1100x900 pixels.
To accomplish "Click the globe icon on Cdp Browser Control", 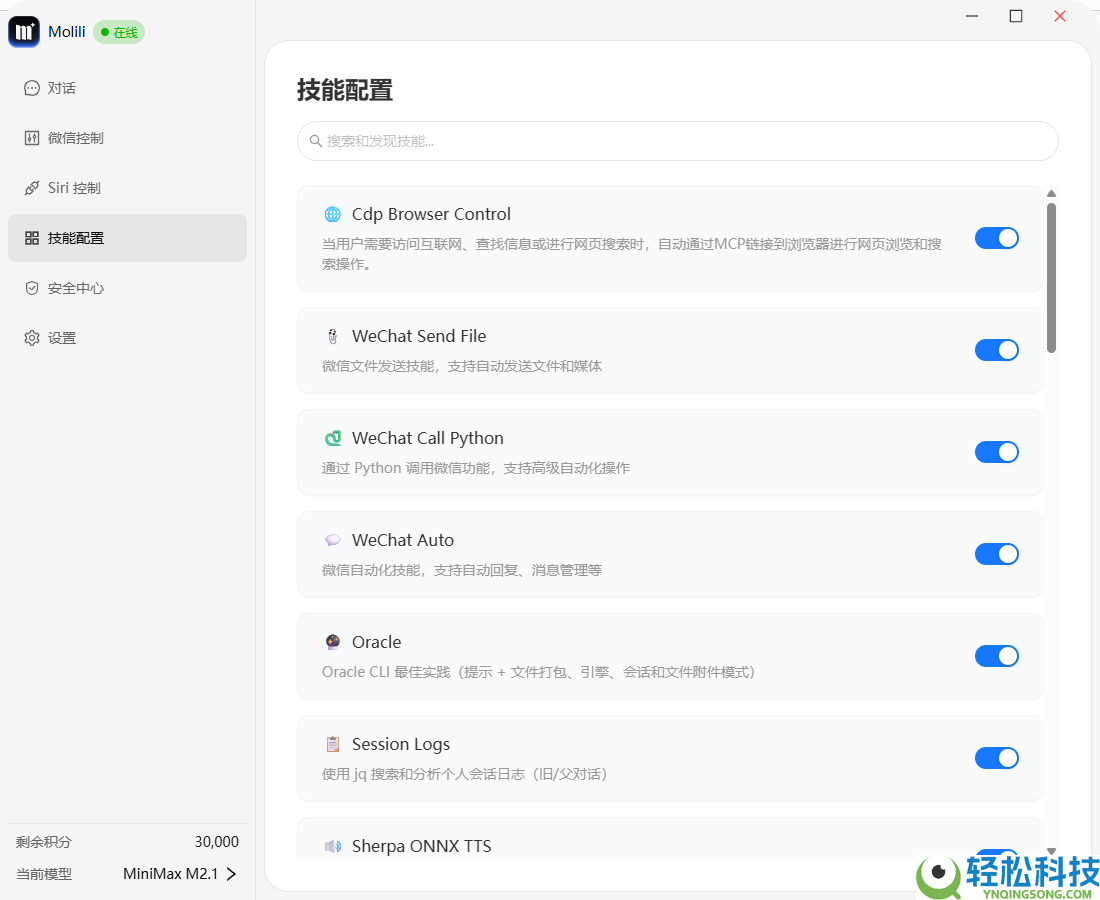I will [x=333, y=214].
